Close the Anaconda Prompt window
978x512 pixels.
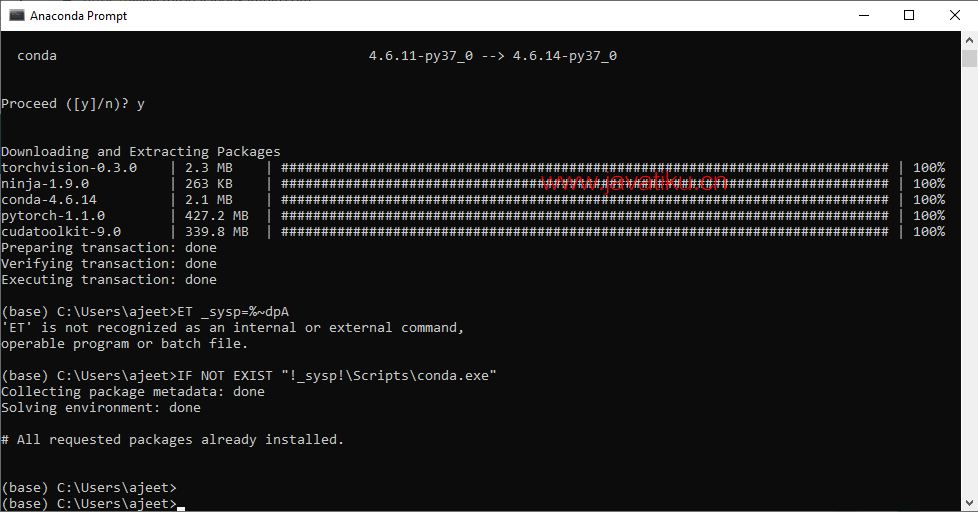(954, 15)
